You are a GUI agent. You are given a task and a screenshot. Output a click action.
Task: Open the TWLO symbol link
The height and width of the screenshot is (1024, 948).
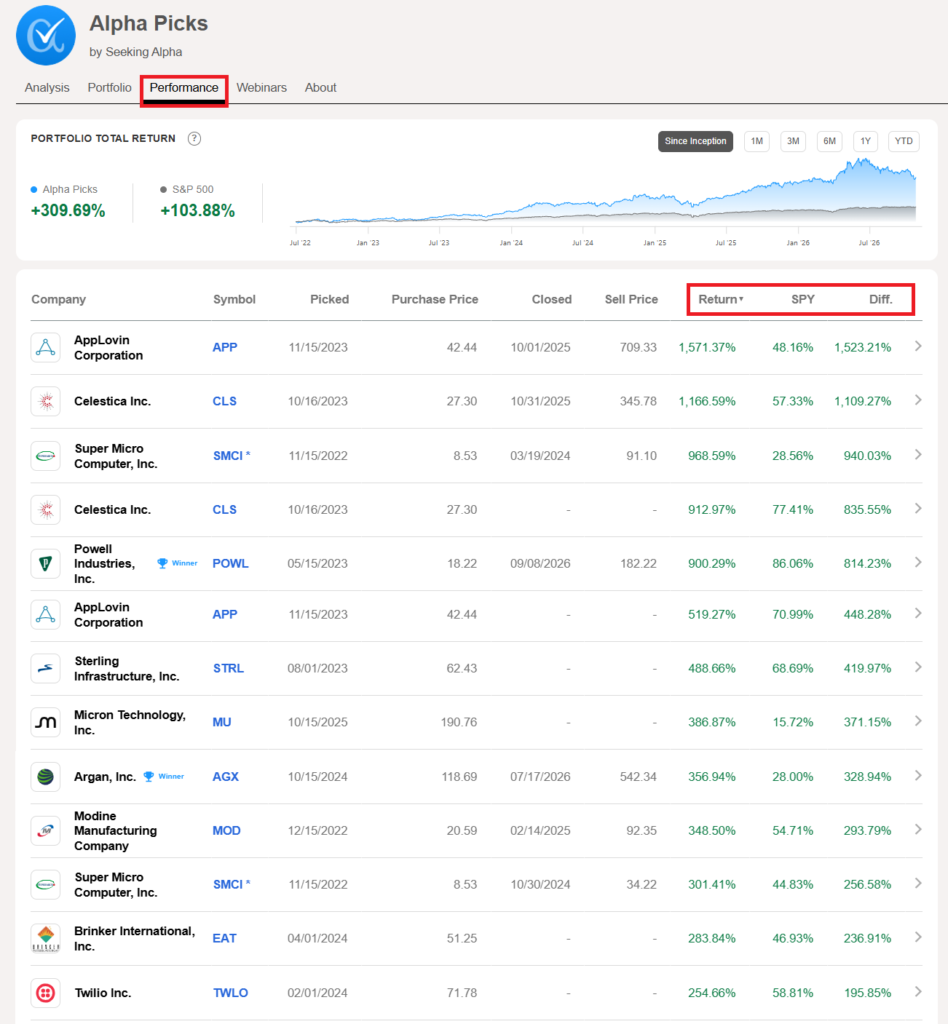point(230,993)
